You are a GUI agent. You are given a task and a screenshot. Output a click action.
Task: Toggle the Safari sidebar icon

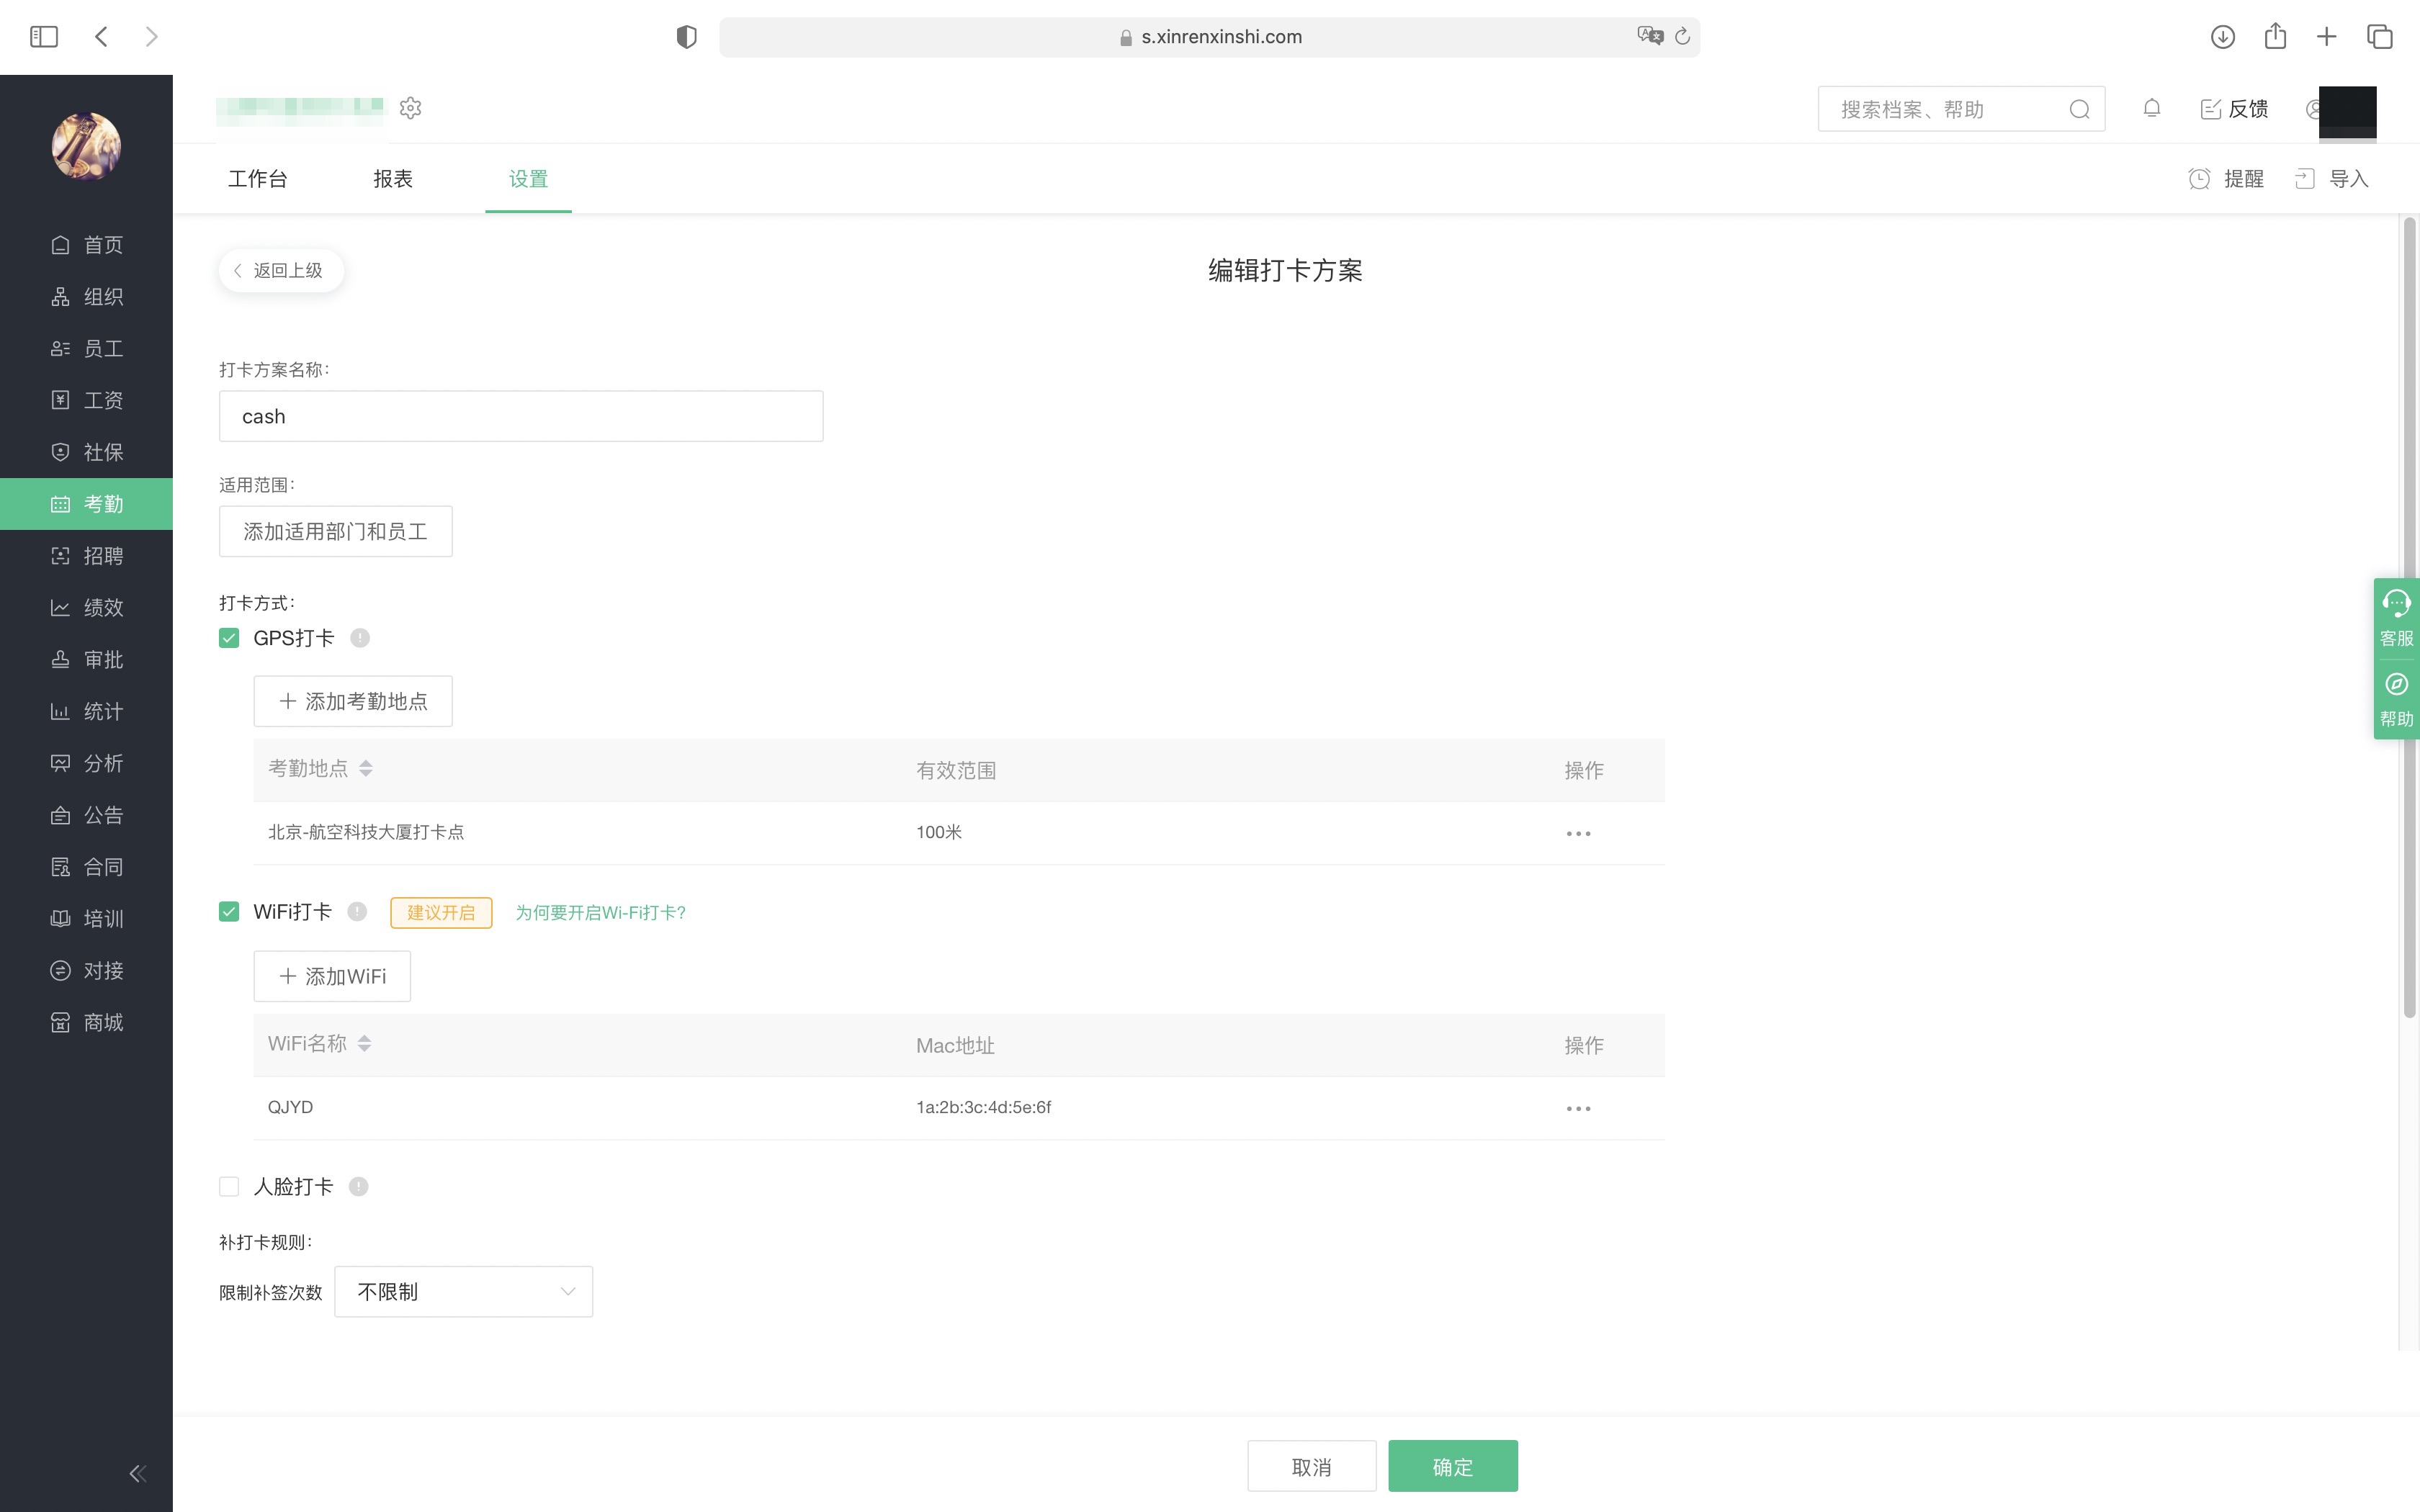(x=44, y=37)
